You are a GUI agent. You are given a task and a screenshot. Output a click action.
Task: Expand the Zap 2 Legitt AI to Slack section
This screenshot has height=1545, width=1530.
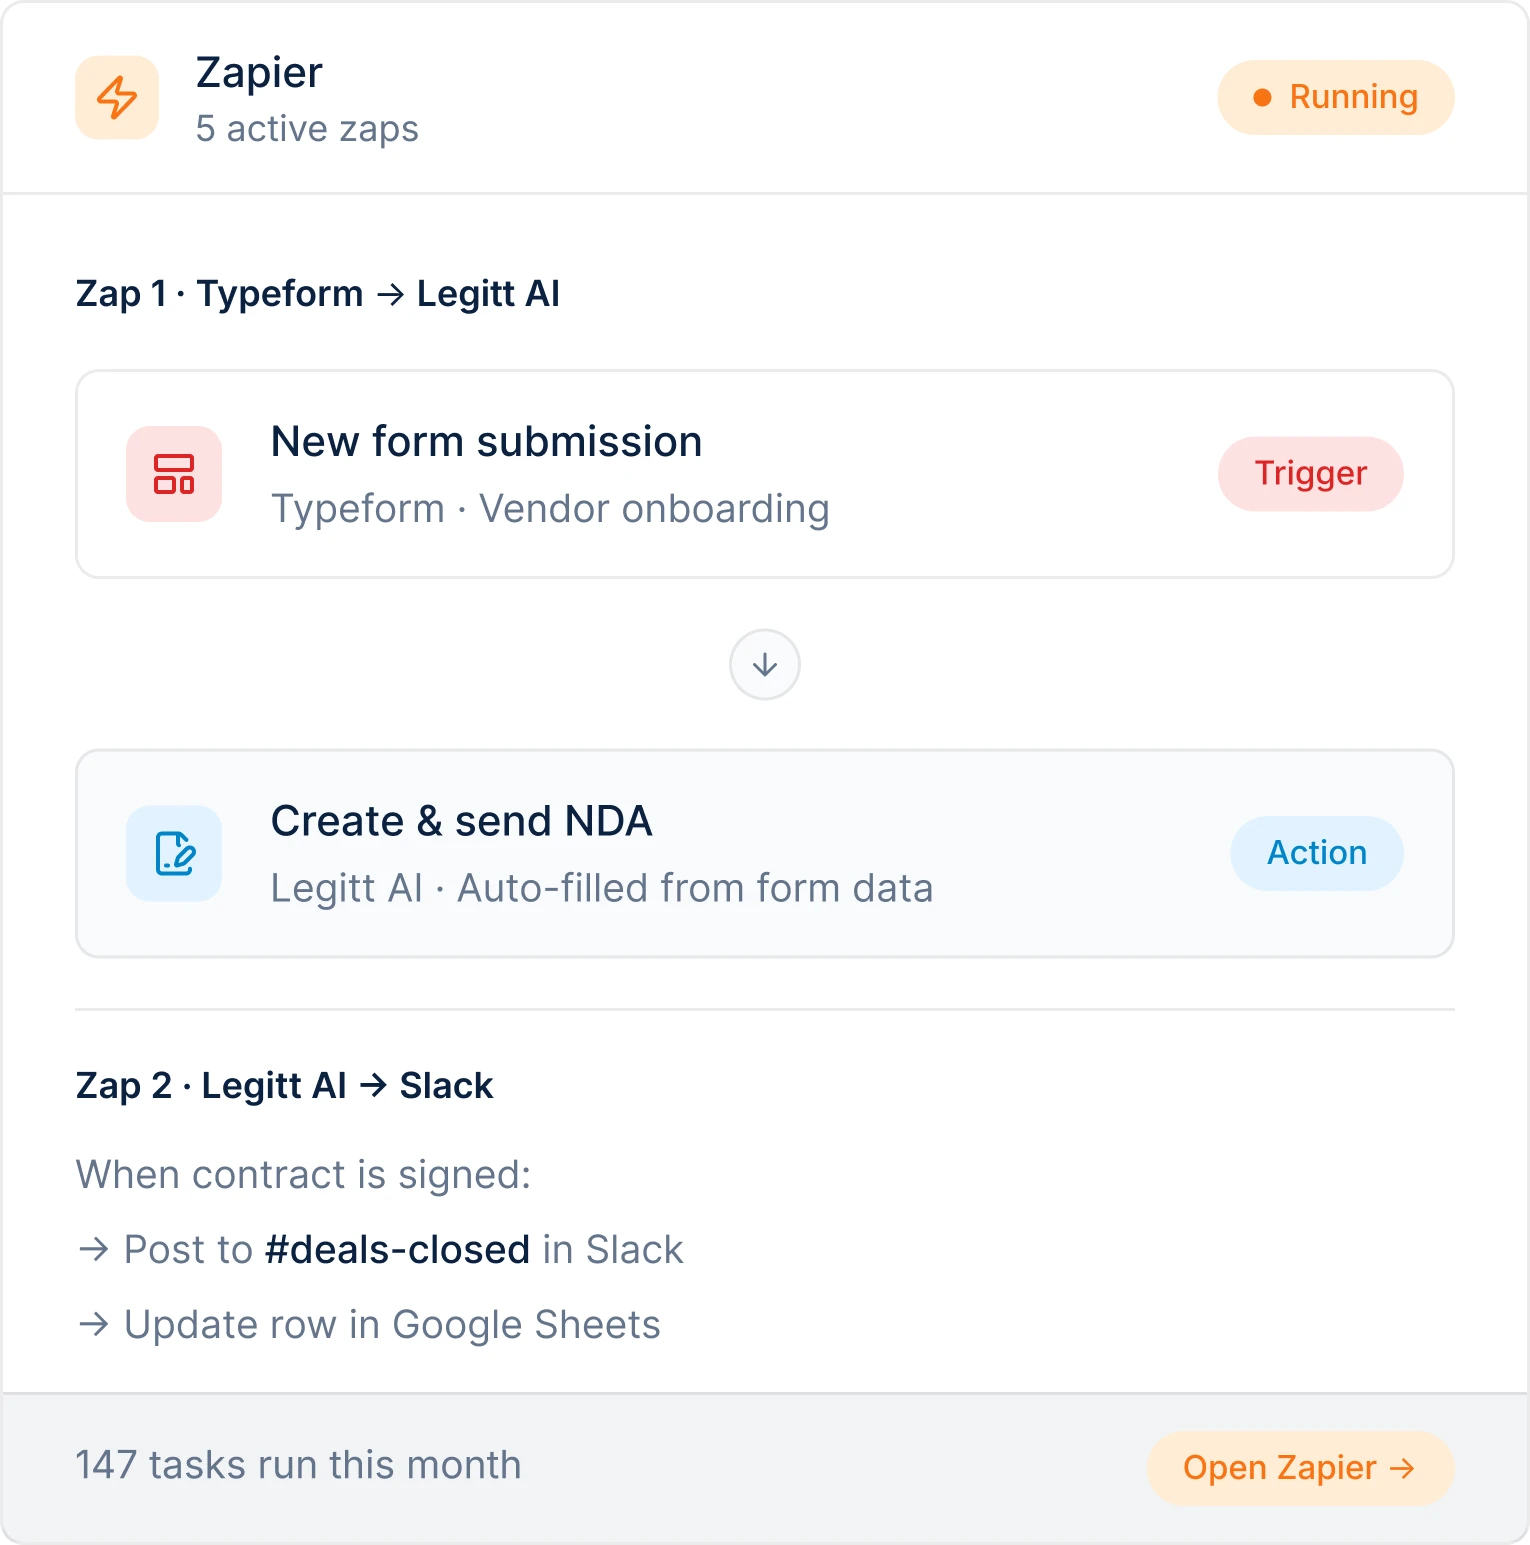pos(284,1085)
